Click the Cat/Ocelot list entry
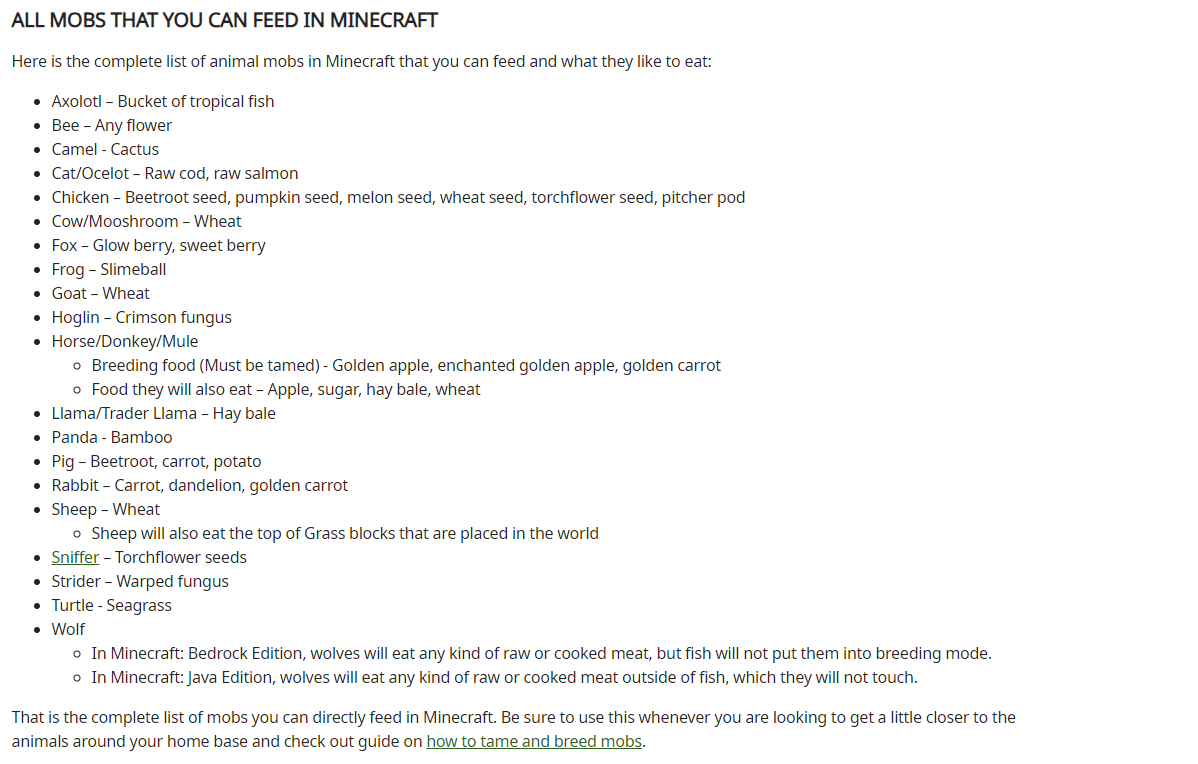Viewport: 1198px width, 764px height. coord(174,174)
